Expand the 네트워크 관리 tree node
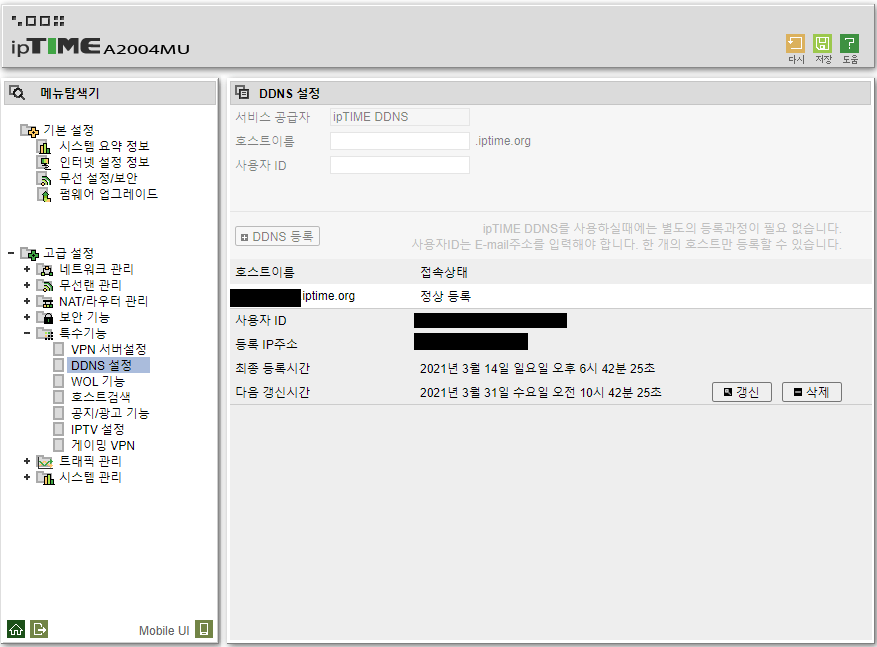The image size is (877, 647). (x=27, y=269)
